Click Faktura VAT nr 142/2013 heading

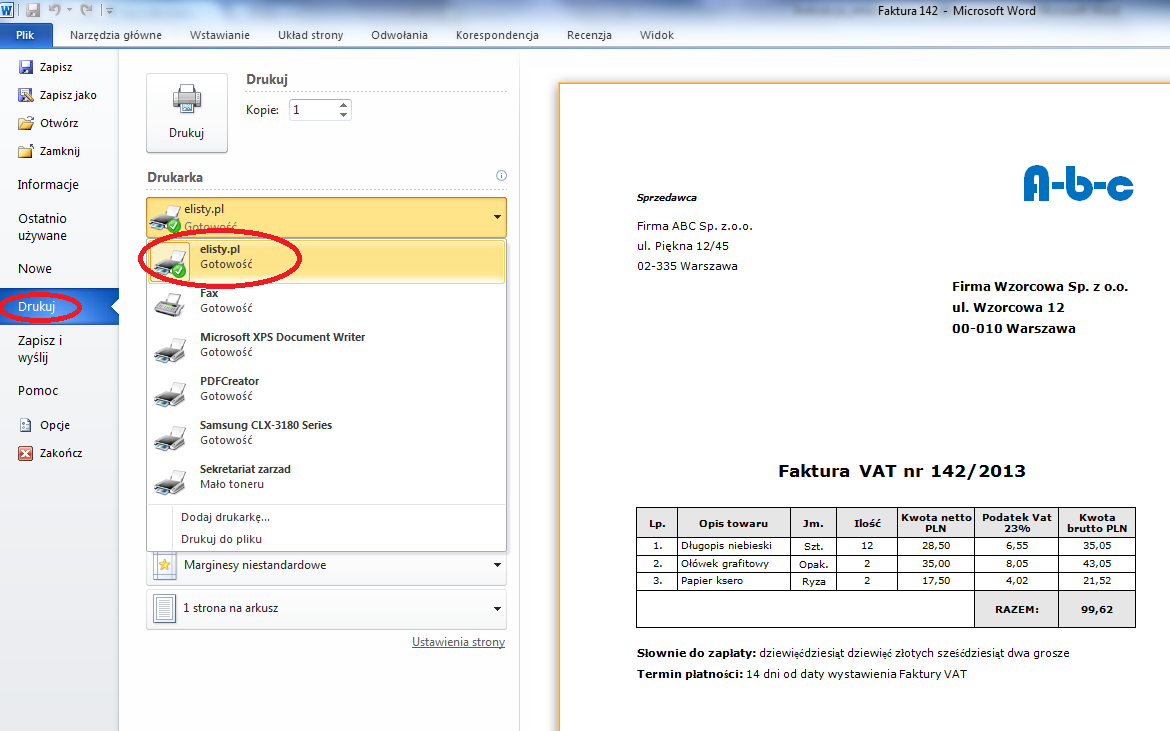[901, 471]
